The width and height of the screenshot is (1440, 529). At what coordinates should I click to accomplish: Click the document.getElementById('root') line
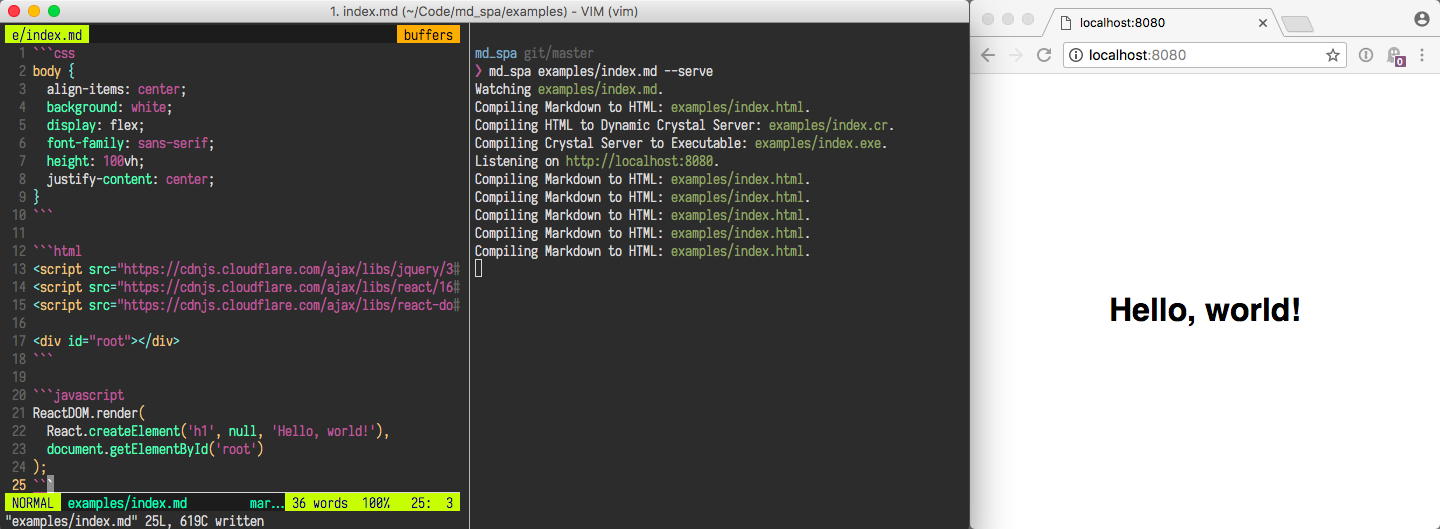[155, 449]
